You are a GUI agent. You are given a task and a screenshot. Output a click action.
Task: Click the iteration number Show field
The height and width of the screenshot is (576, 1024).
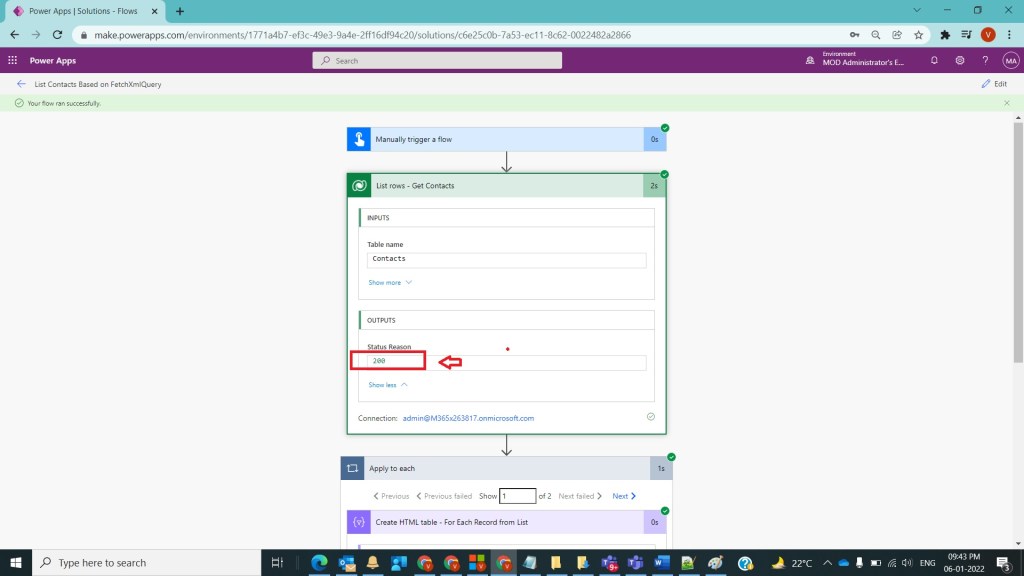tap(518, 496)
